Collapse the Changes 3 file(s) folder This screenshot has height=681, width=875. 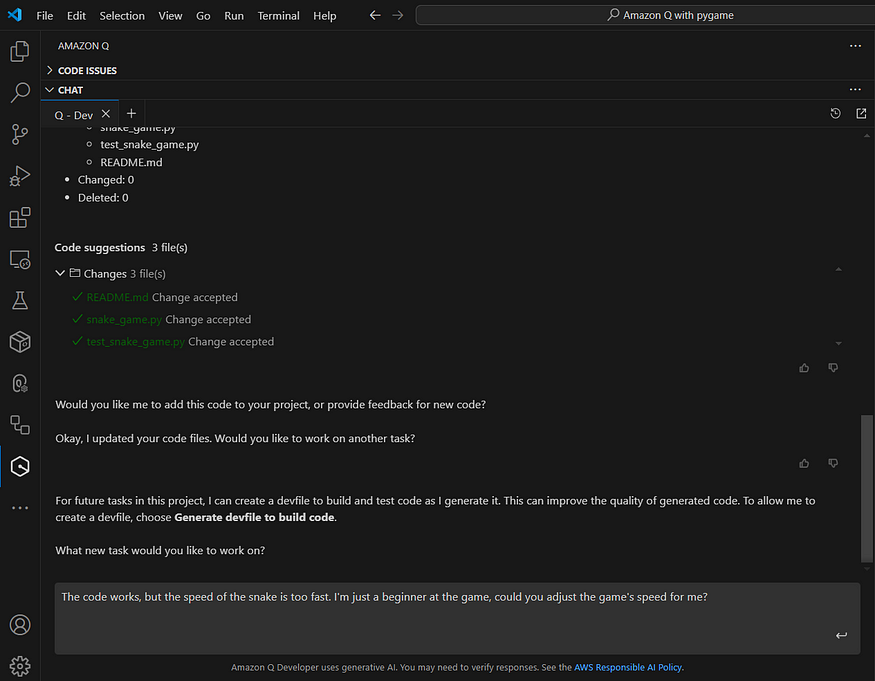[x=60, y=274]
